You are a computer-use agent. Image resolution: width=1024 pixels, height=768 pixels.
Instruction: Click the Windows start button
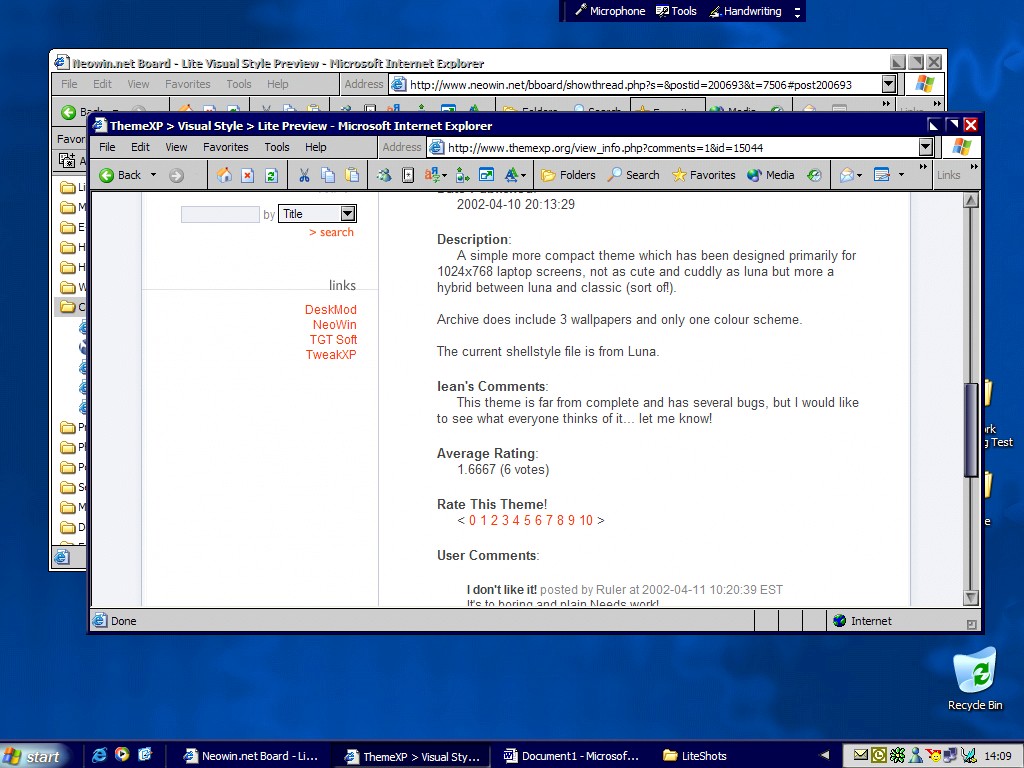34,756
